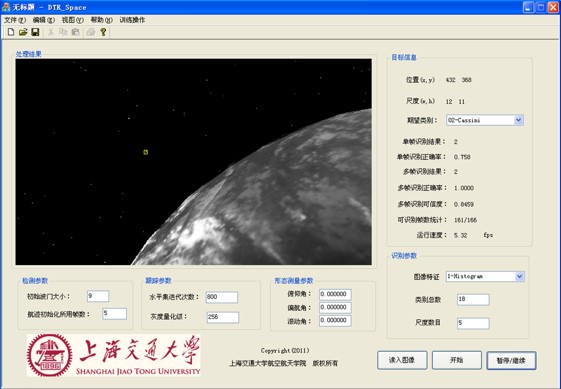The width and height of the screenshot is (561, 389).
Task: Click the 多帧识别正确率 value 1.0000
Action: (464, 188)
